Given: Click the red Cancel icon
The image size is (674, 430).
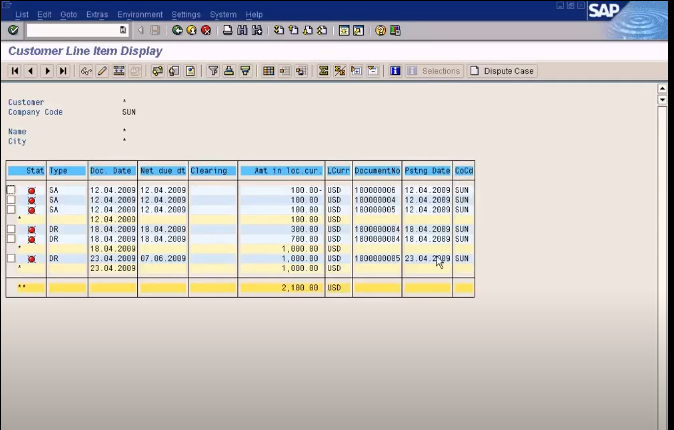Looking at the screenshot, I should click(x=206, y=30).
